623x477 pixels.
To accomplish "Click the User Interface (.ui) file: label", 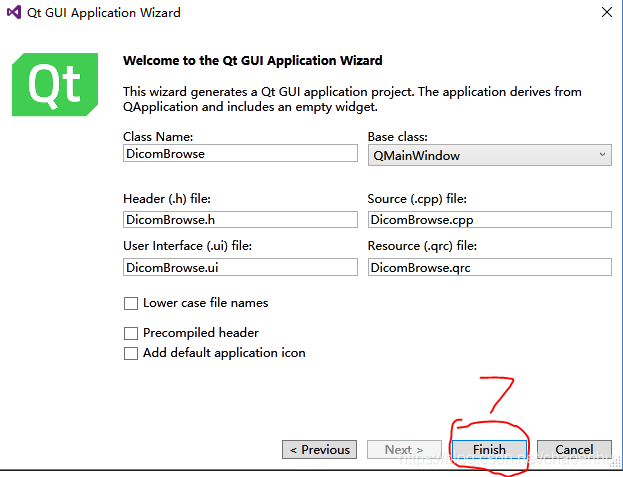I will coord(188,246).
